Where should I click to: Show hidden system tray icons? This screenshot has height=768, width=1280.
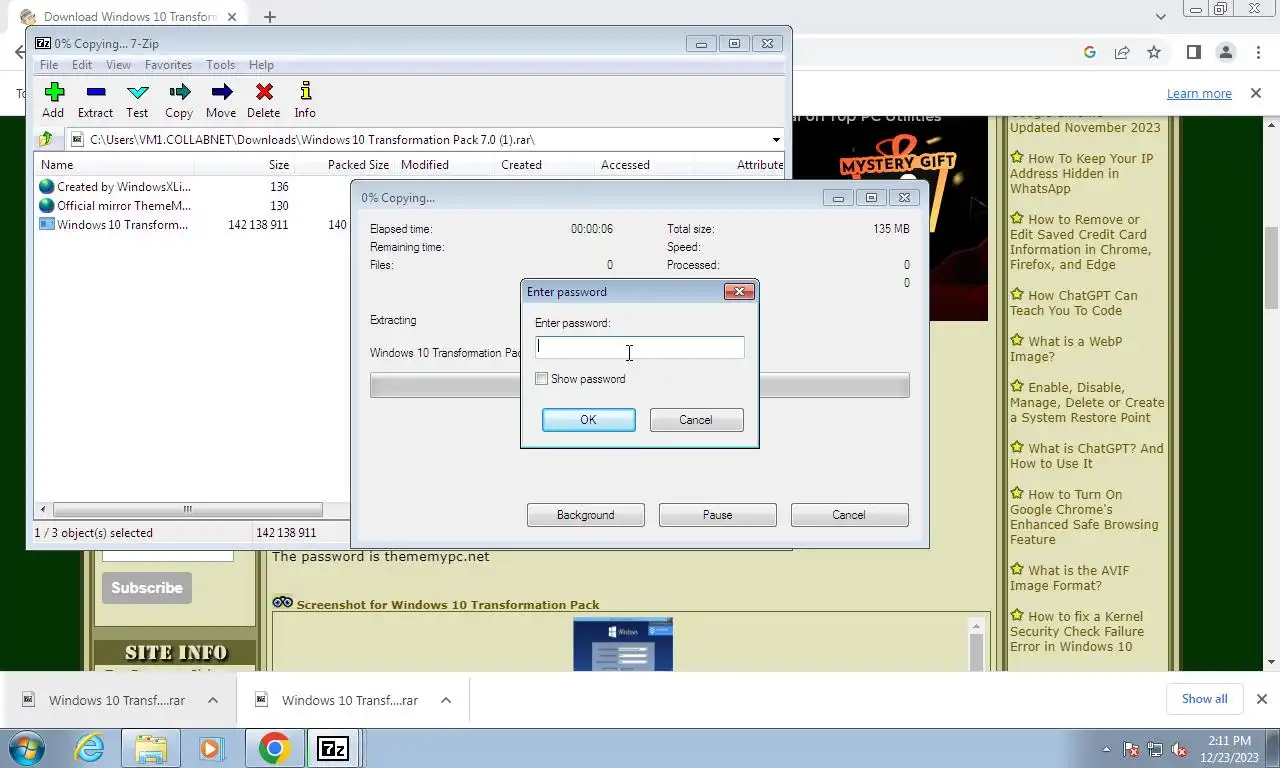point(1106,749)
